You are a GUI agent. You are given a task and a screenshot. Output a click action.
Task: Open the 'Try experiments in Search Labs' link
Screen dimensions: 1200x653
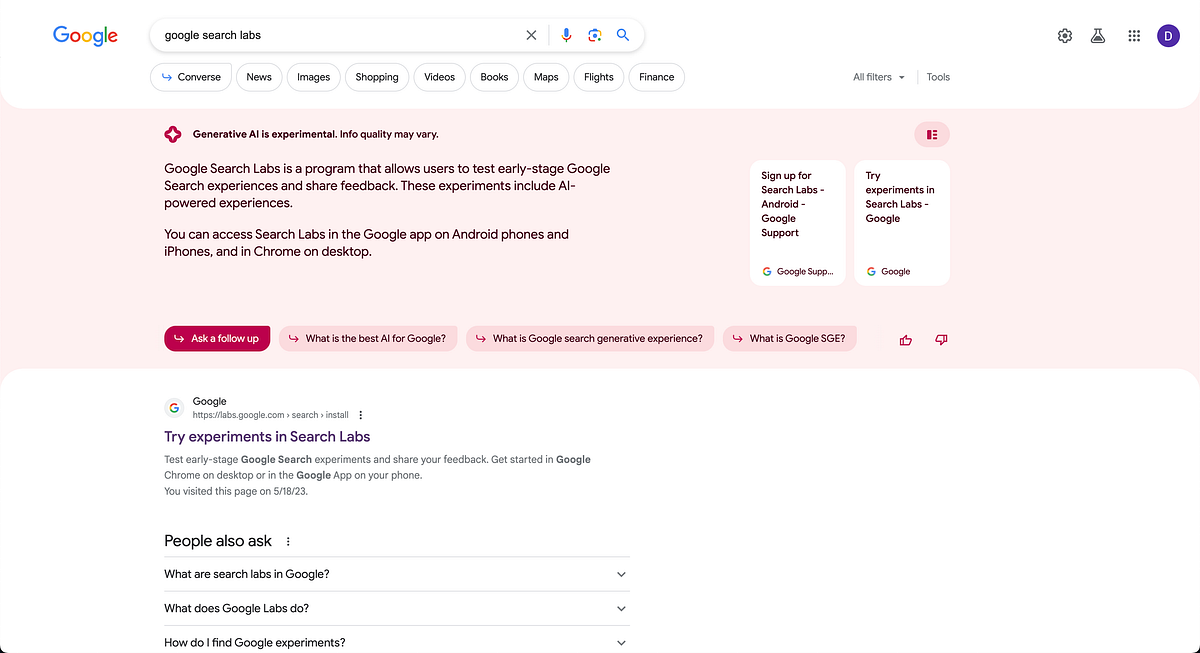267,437
